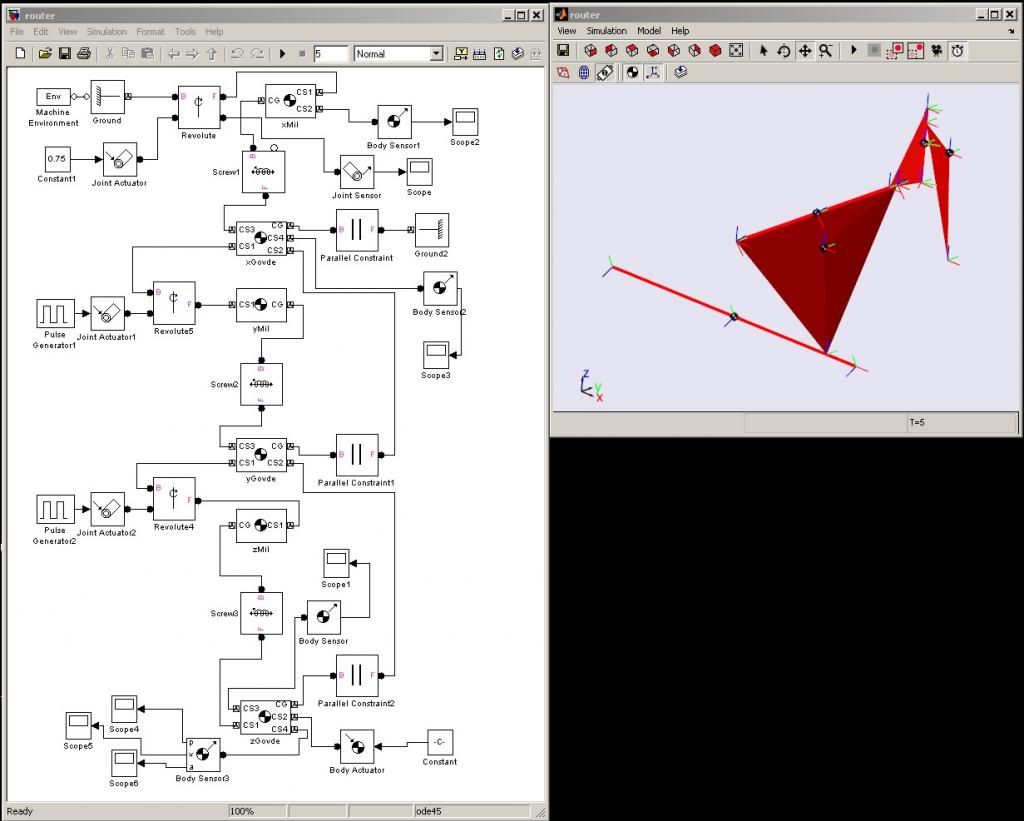
Task: Open the Format menu
Action: point(150,31)
